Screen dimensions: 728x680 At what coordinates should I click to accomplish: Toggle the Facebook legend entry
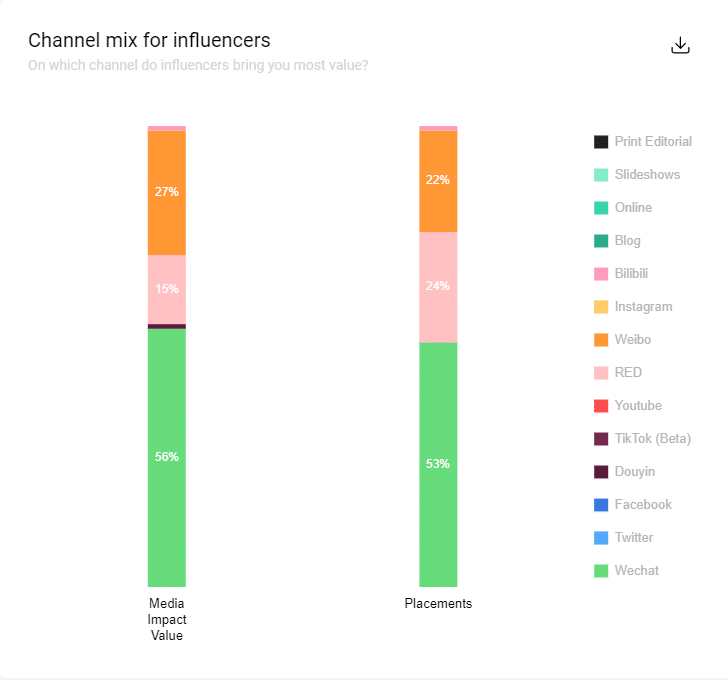click(x=643, y=505)
